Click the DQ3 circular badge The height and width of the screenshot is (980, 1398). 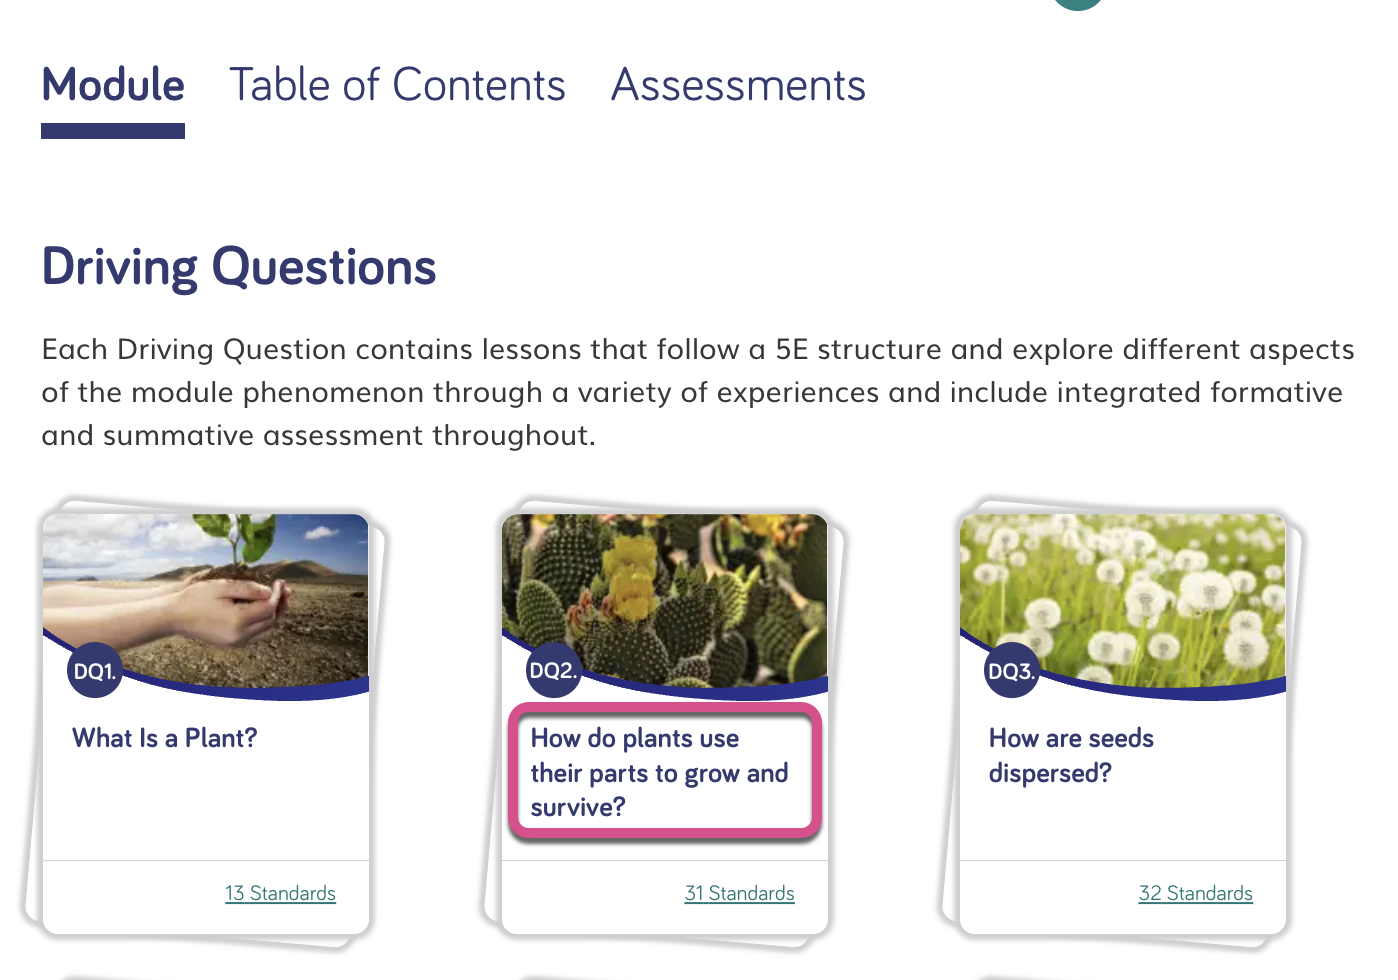click(x=1011, y=671)
